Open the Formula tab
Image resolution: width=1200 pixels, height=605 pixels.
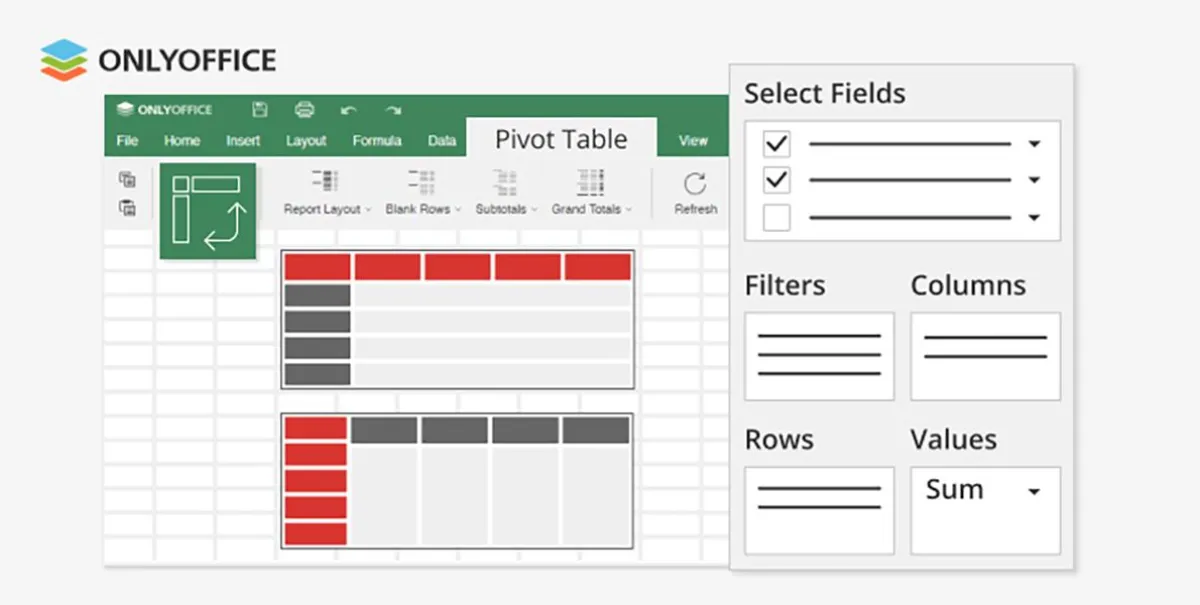pyautogui.click(x=377, y=141)
